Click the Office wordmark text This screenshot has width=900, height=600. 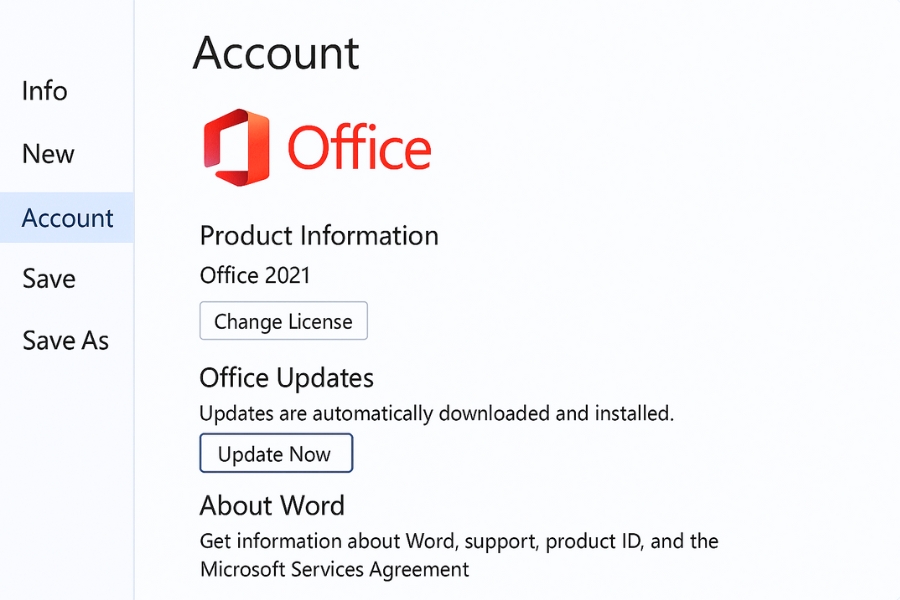point(359,148)
